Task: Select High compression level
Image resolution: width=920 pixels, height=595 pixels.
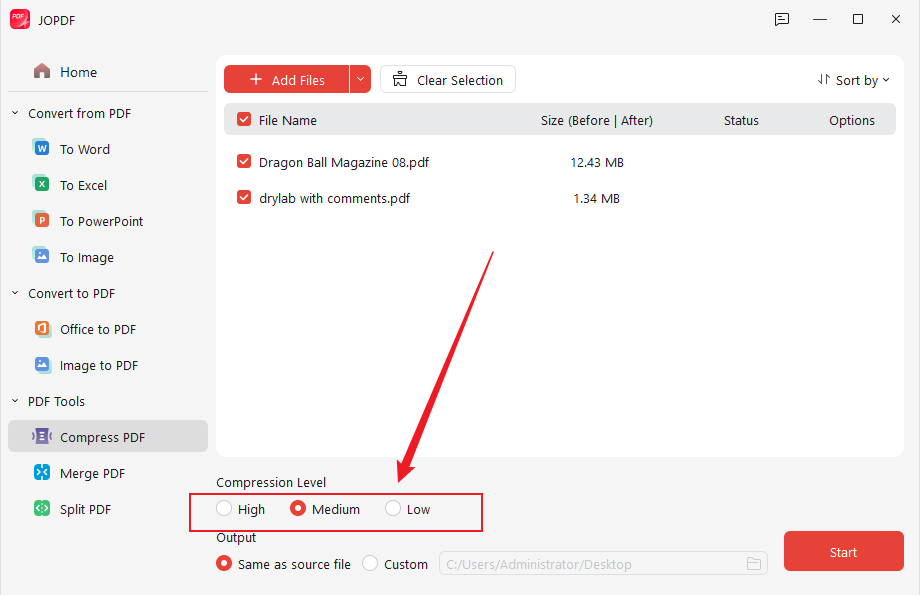Action: [x=223, y=508]
